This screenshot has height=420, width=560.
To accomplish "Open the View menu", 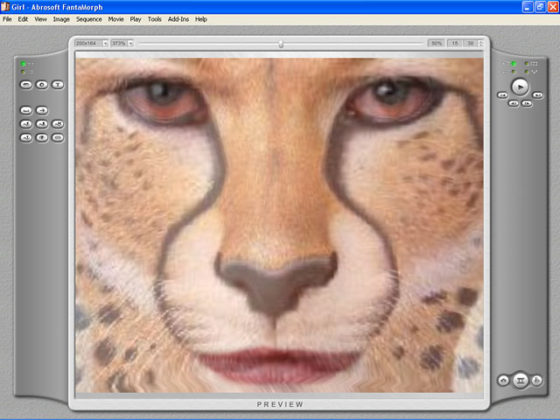I will (x=40, y=19).
